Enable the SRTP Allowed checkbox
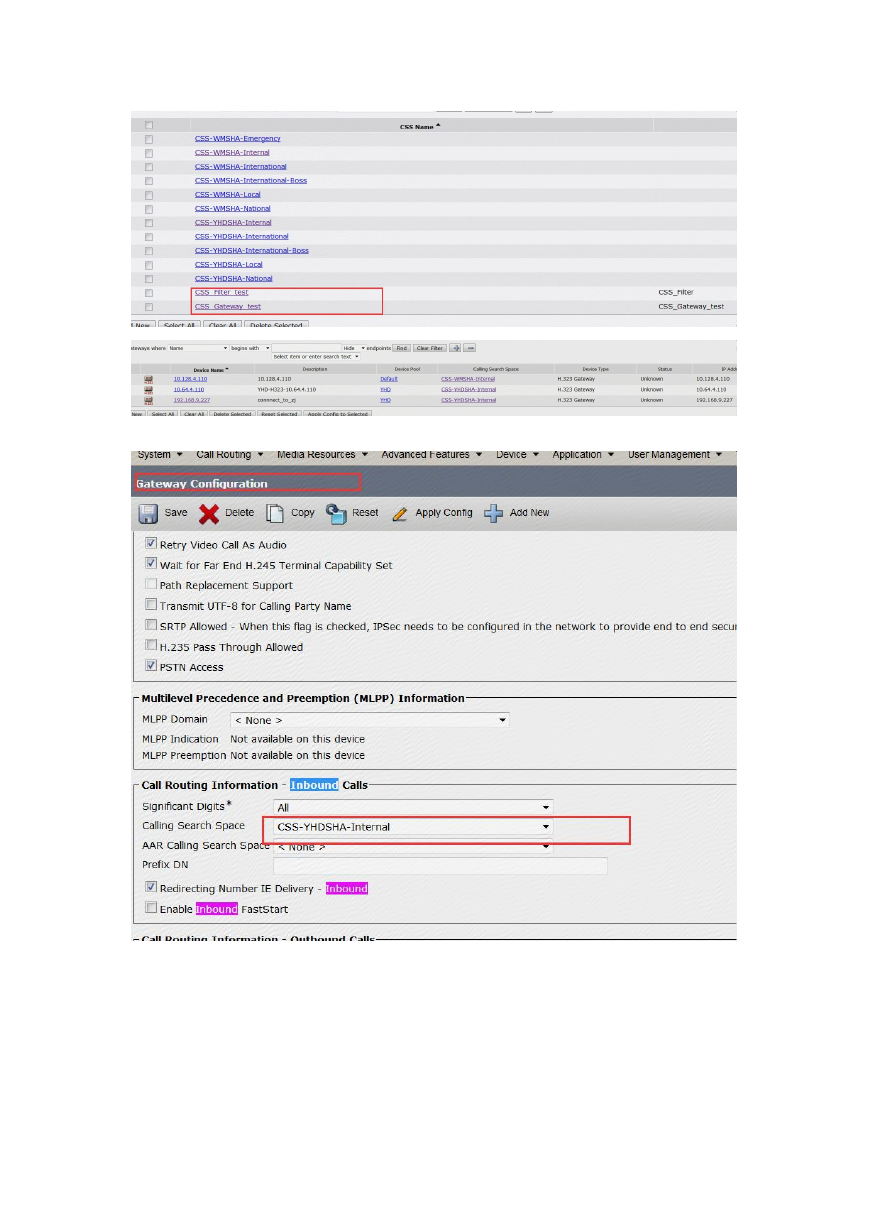The width and height of the screenshot is (869, 1228). [x=151, y=627]
